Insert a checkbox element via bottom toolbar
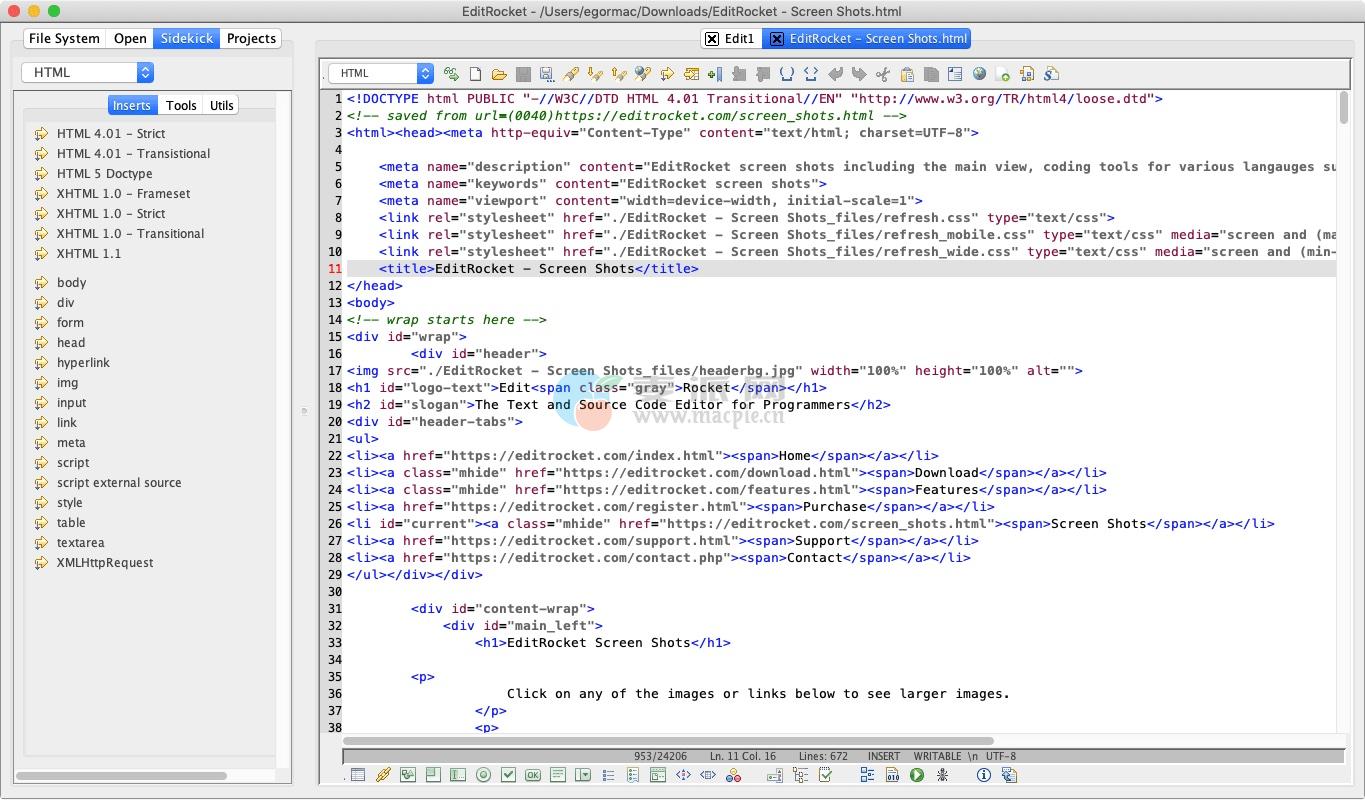 (x=508, y=775)
